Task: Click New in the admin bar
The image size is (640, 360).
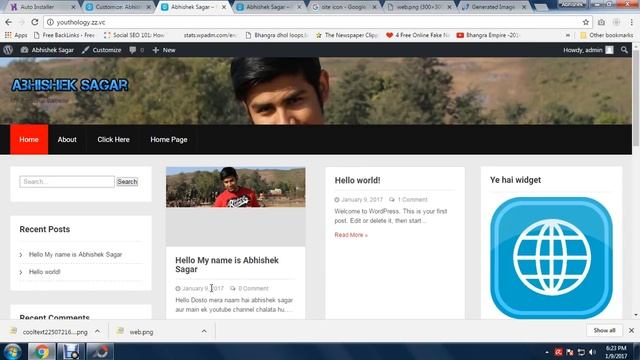Action: 164,50
